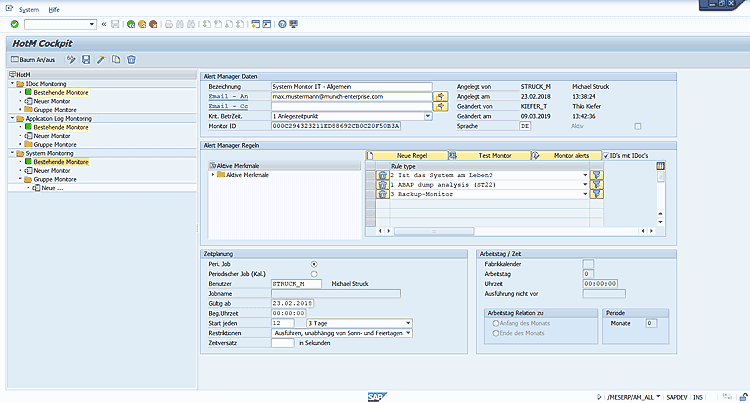Delete the 'Ist das System am Leben?' rule
The height and width of the screenshot is (403, 750).
[x=382, y=175]
